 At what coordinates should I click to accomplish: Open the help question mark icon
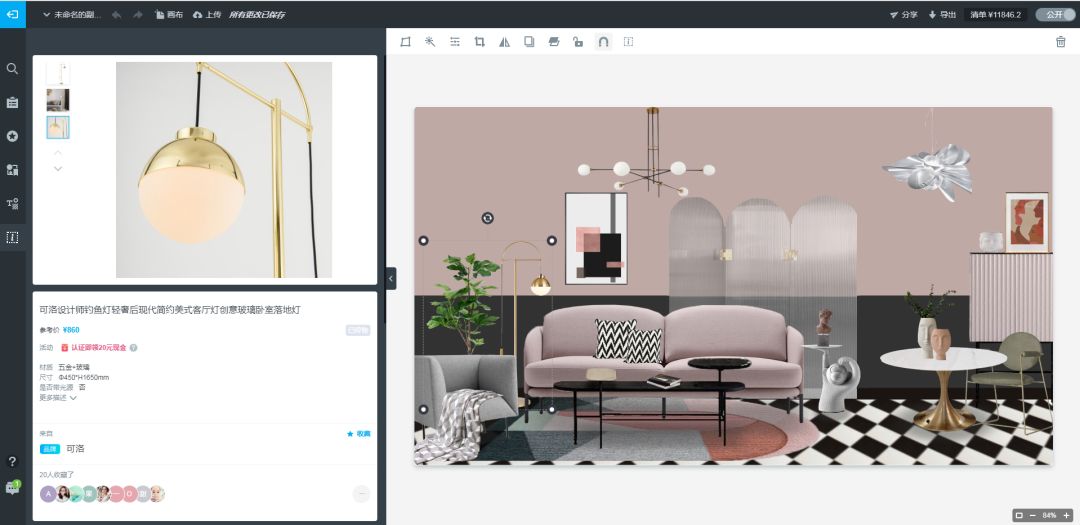(12, 462)
